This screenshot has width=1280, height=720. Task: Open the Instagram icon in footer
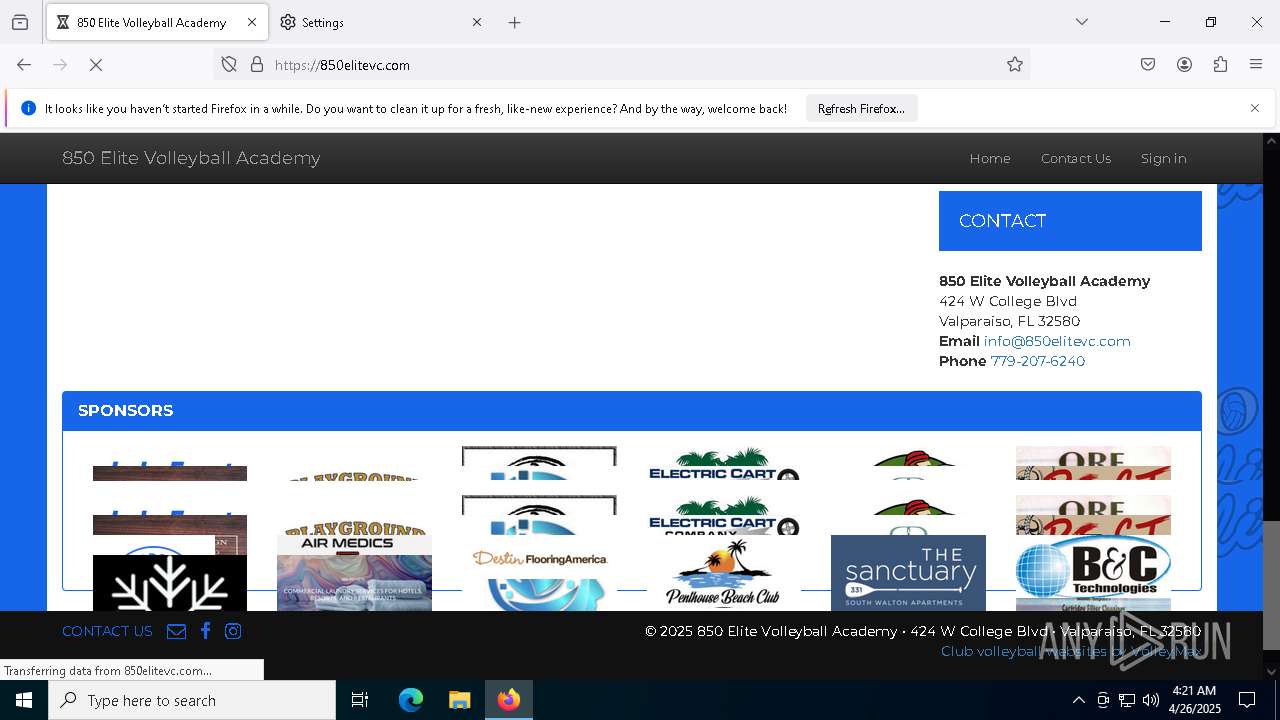[x=233, y=631]
